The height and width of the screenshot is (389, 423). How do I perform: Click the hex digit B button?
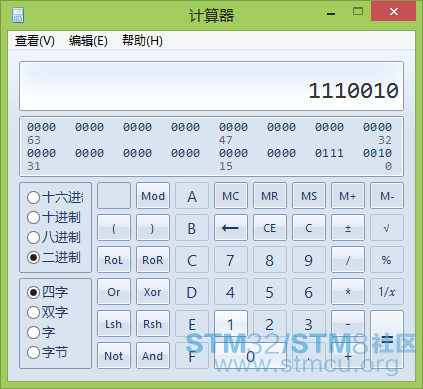click(x=192, y=228)
